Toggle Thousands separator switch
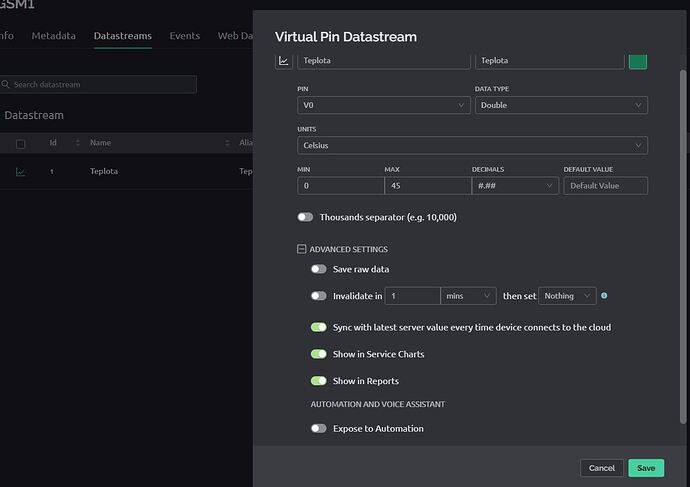 click(x=305, y=217)
